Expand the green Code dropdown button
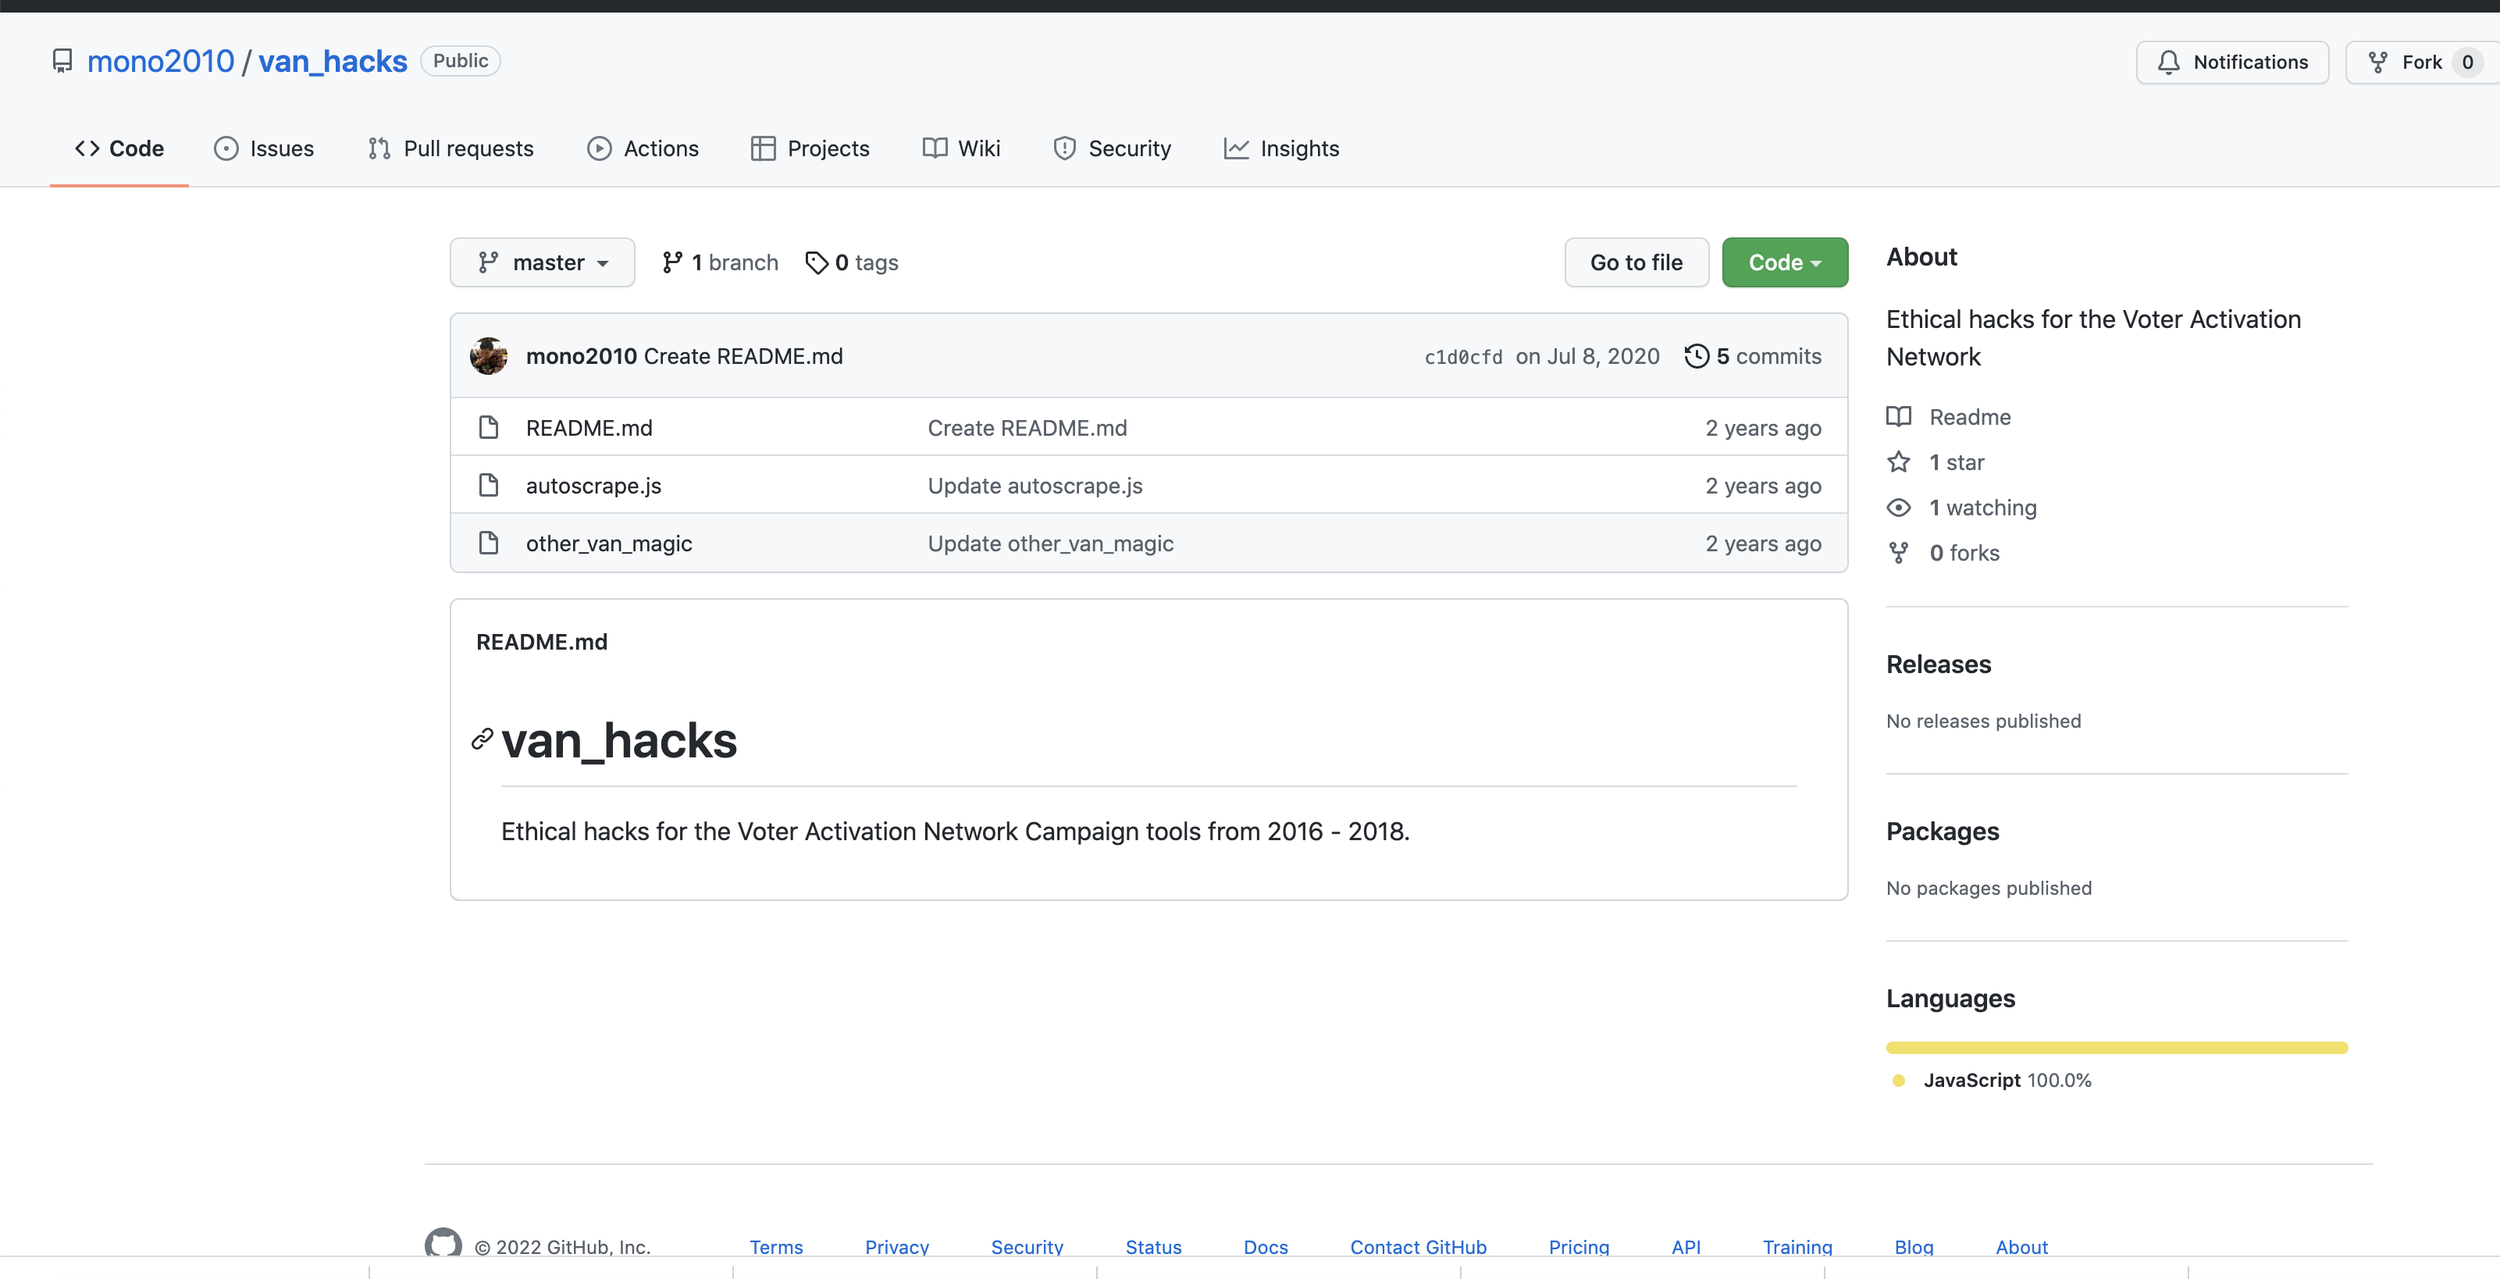 pyautogui.click(x=1784, y=262)
